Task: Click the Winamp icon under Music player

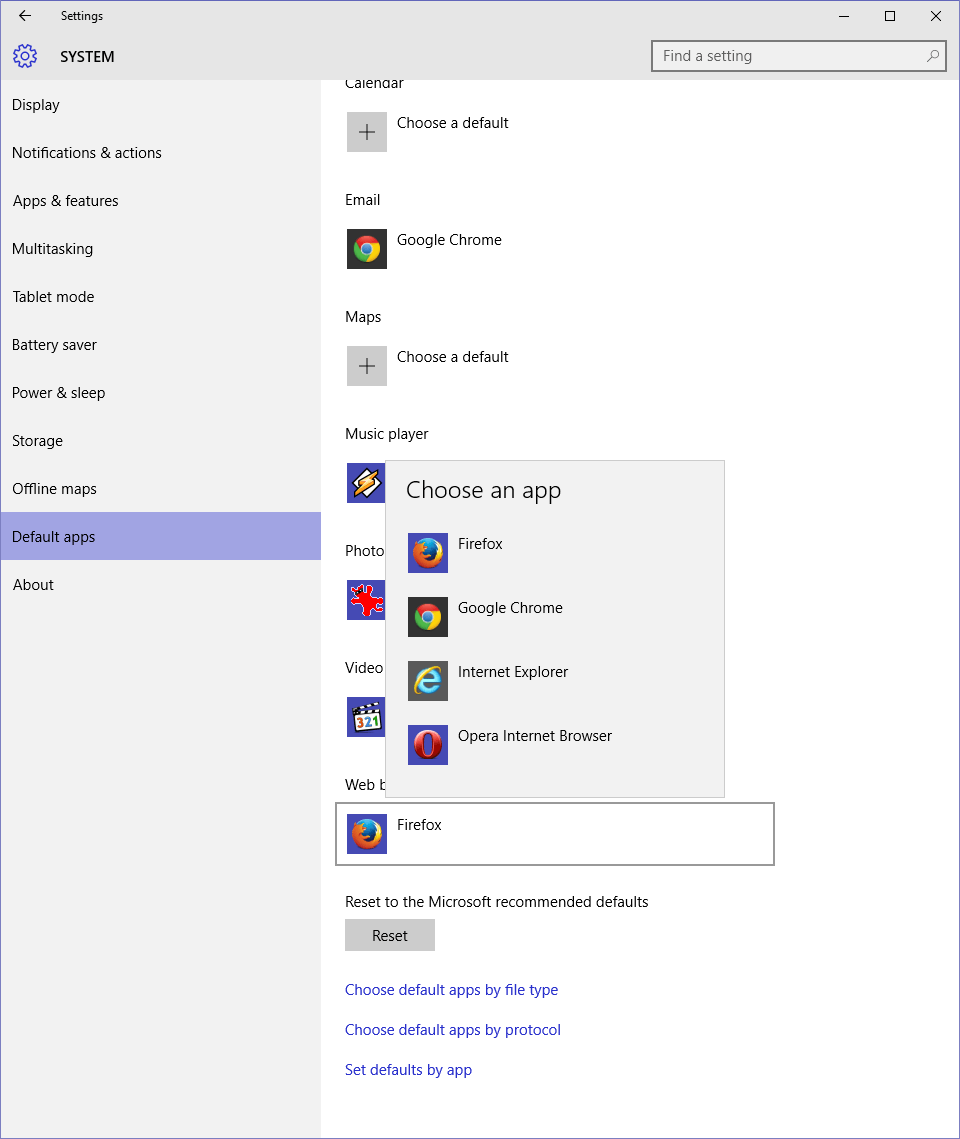Action: pyautogui.click(x=365, y=483)
